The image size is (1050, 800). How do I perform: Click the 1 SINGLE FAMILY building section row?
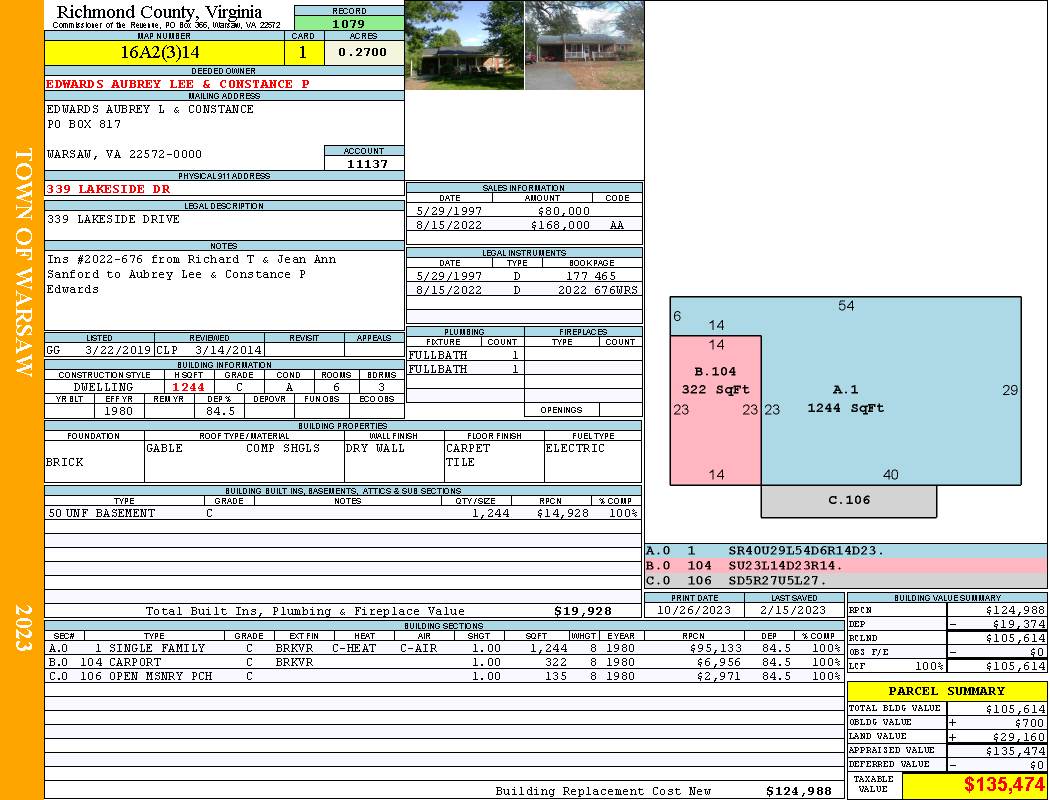point(445,648)
